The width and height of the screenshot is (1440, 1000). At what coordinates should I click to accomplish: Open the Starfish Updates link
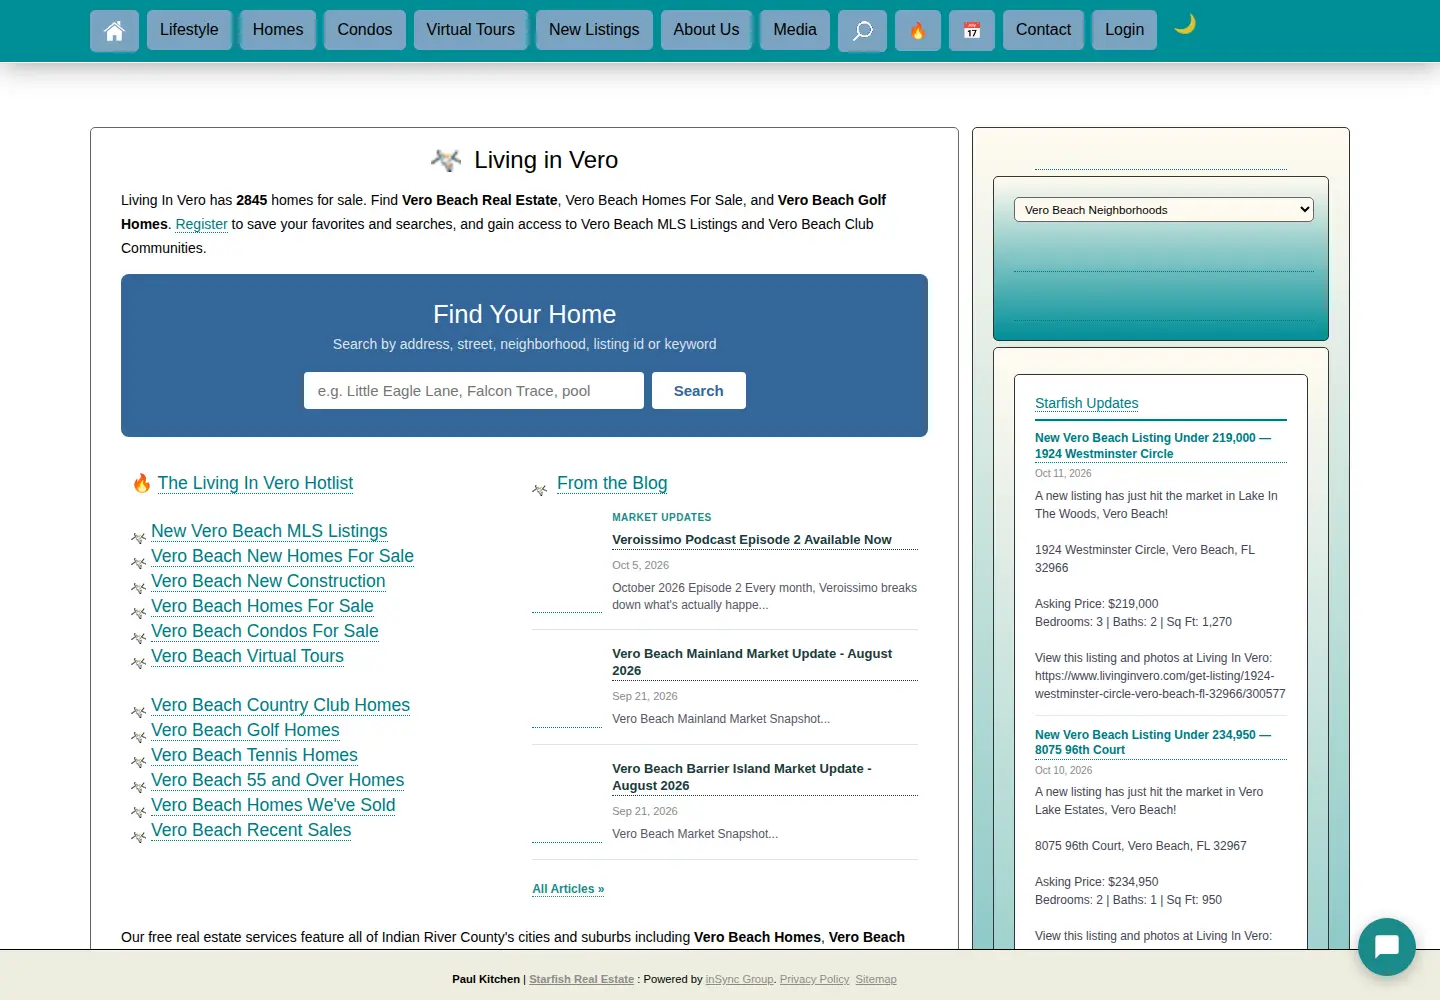click(x=1086, y=403)
